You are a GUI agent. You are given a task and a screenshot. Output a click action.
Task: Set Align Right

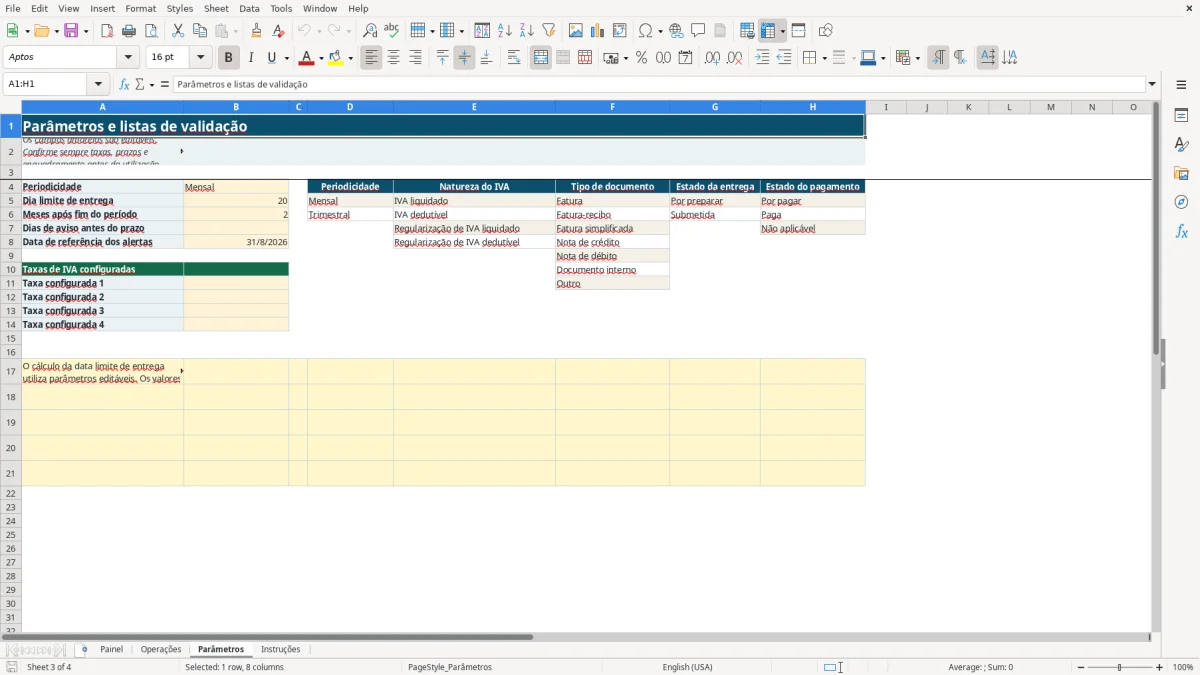coord(416,58)
